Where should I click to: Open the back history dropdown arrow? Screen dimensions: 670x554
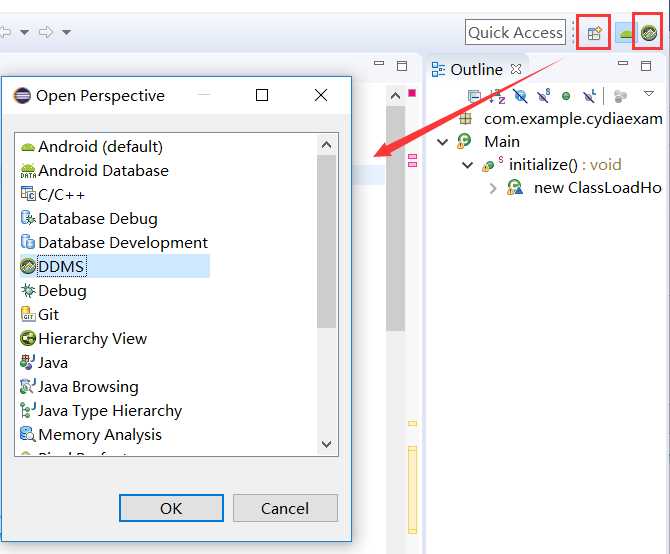click(x=25, y=32)
